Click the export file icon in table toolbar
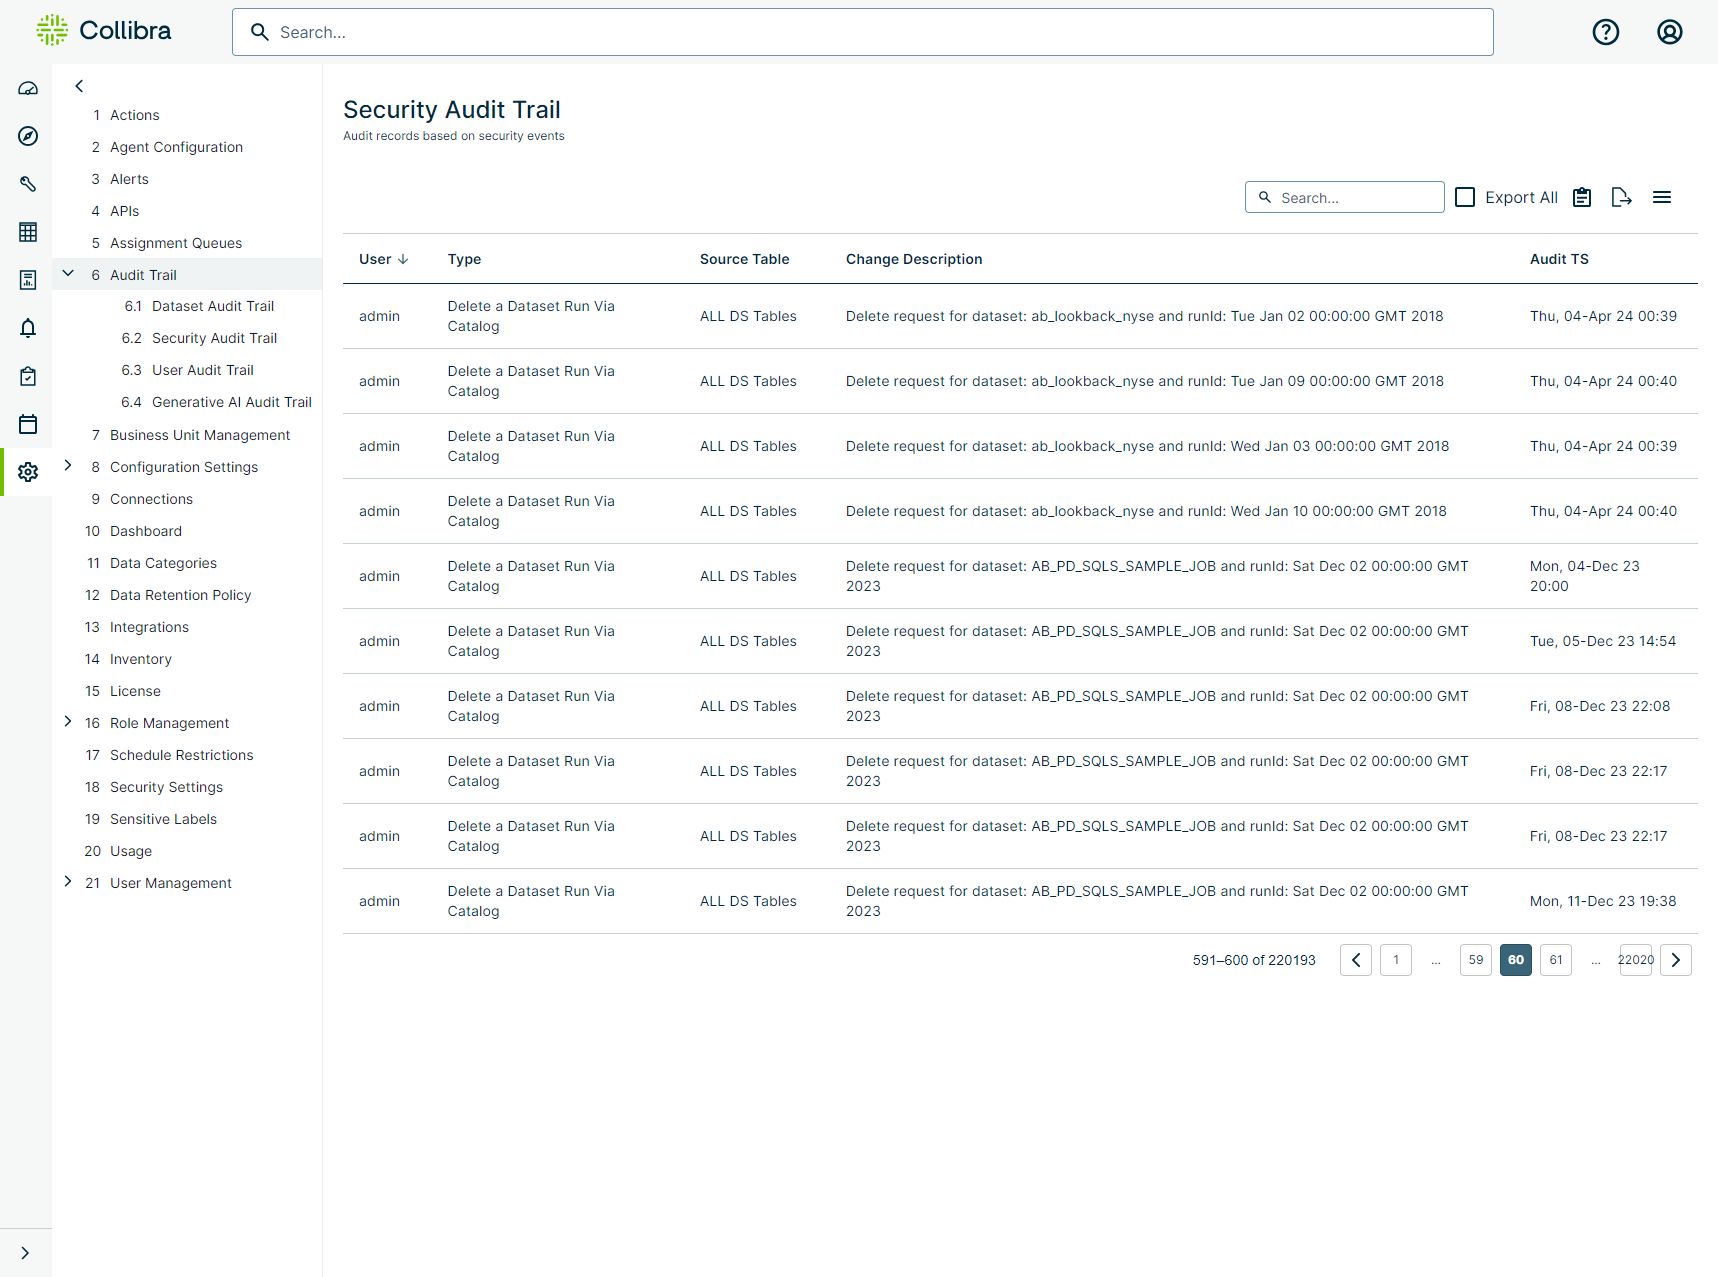This screenshot has width=1718, height=1277. pyautogui.click(x=1622, y=197)
